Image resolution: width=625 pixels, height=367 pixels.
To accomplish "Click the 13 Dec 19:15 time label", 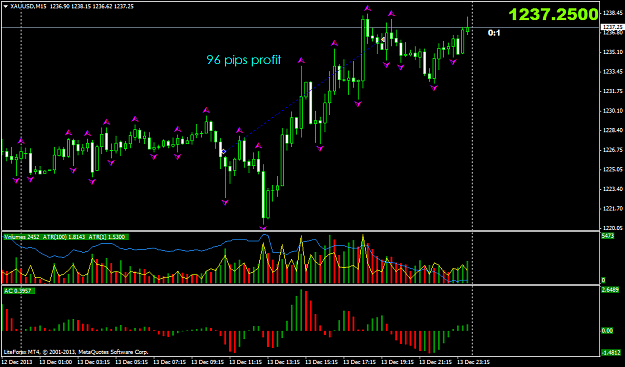I will (x=396, y=362).
